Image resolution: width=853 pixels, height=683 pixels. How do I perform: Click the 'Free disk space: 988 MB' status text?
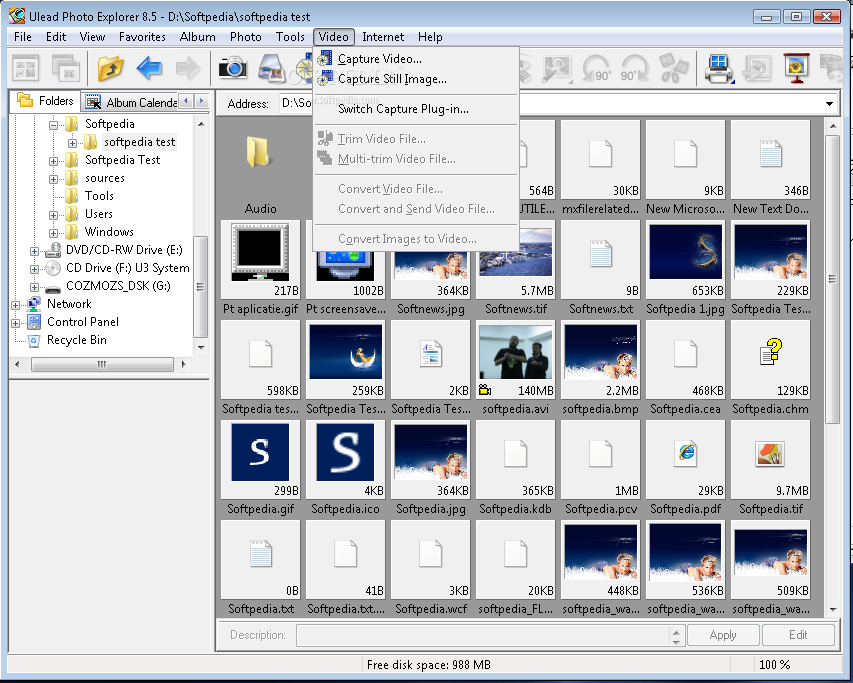pyautogui.click(x=429, y=665)
